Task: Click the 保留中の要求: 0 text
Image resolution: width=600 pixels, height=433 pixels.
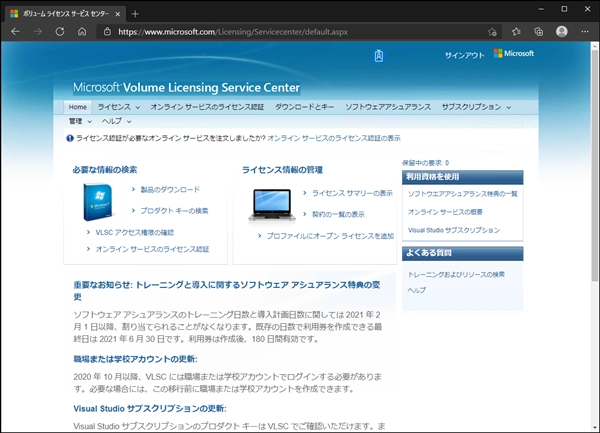Action: click(425, 163)
